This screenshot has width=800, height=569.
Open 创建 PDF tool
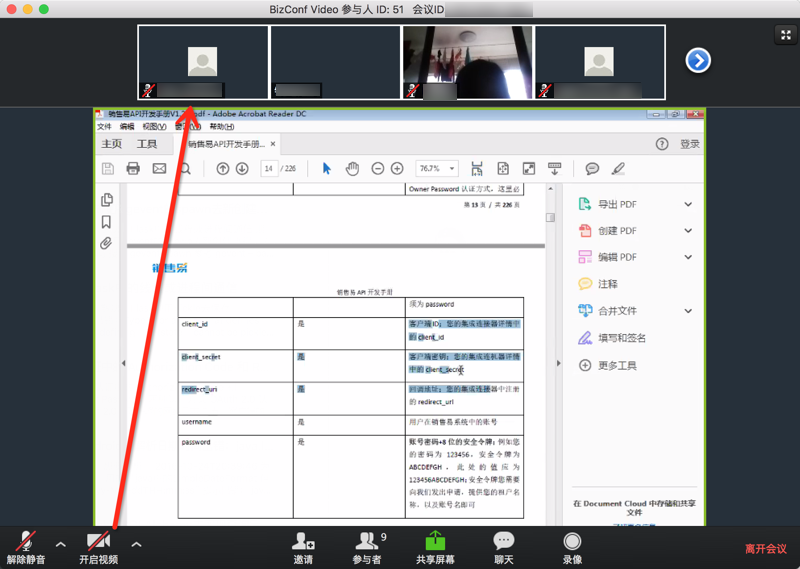(x=608, y=231)
